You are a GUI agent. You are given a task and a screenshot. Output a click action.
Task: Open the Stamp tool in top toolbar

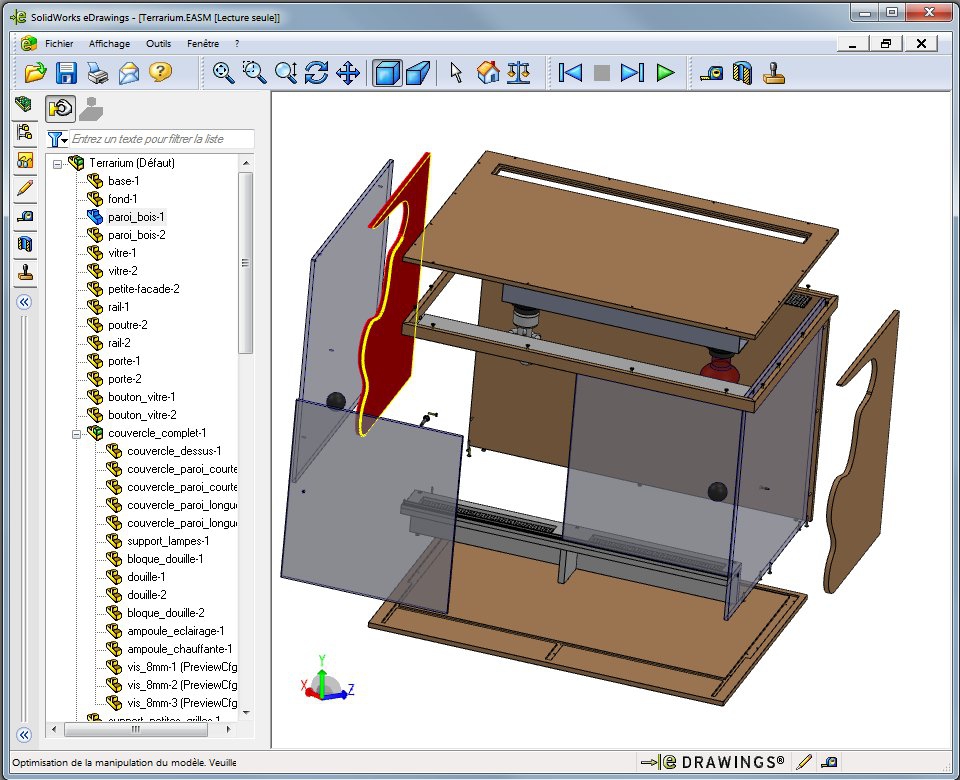[774, 73]
